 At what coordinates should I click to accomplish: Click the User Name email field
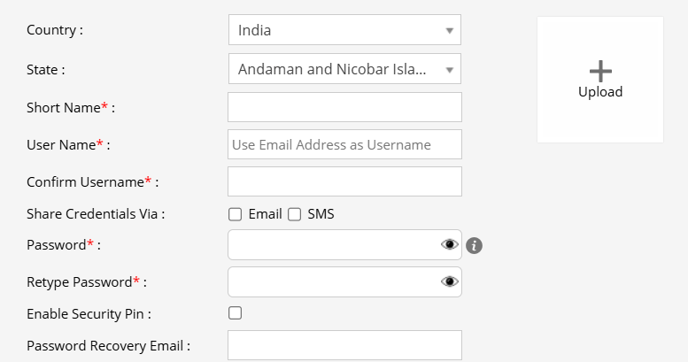(x=344, y=144)
